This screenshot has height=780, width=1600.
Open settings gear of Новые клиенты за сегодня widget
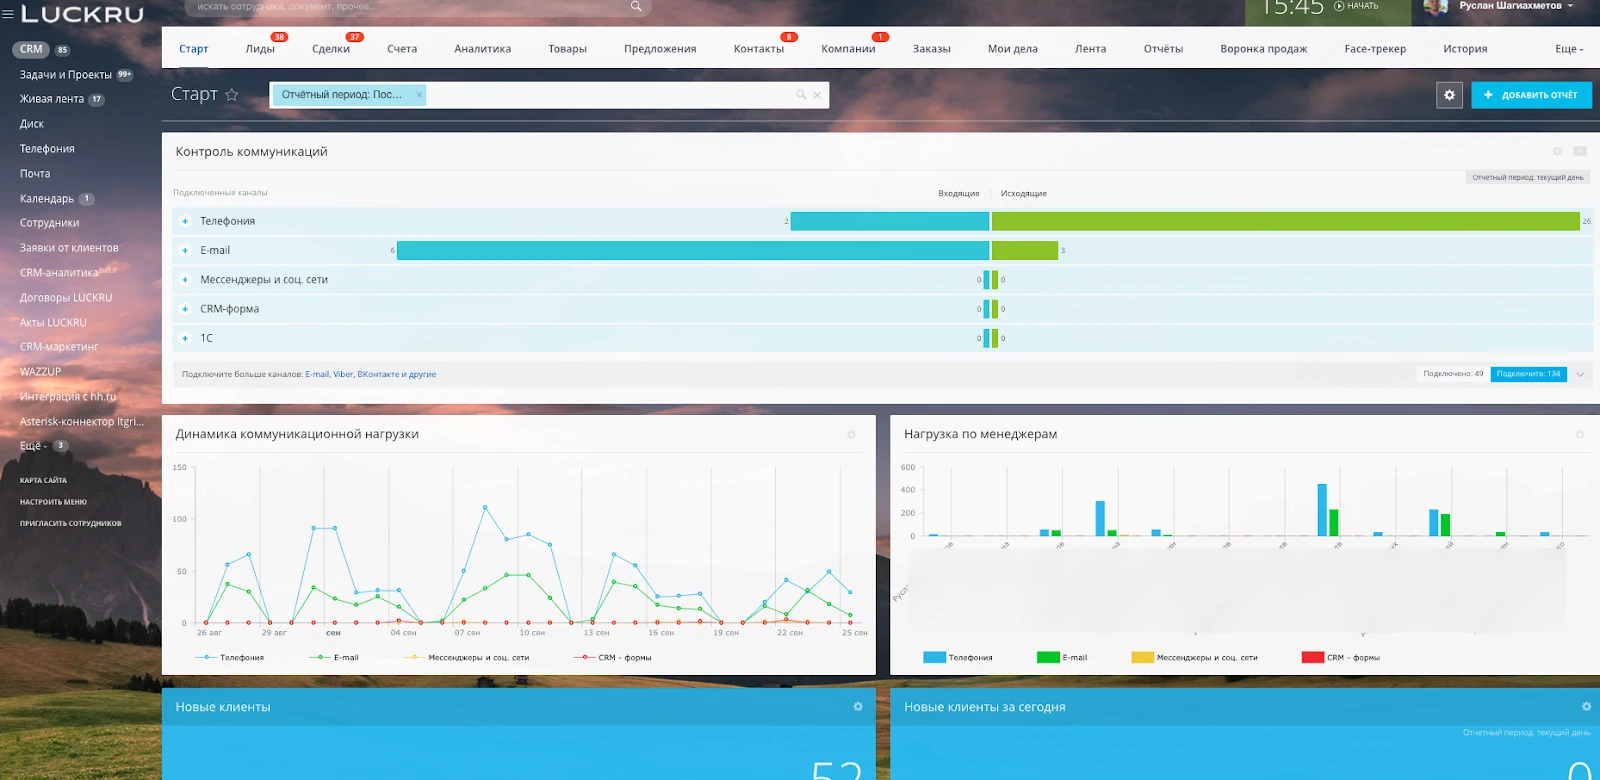pyautogui.click(x=1586, y=707)
